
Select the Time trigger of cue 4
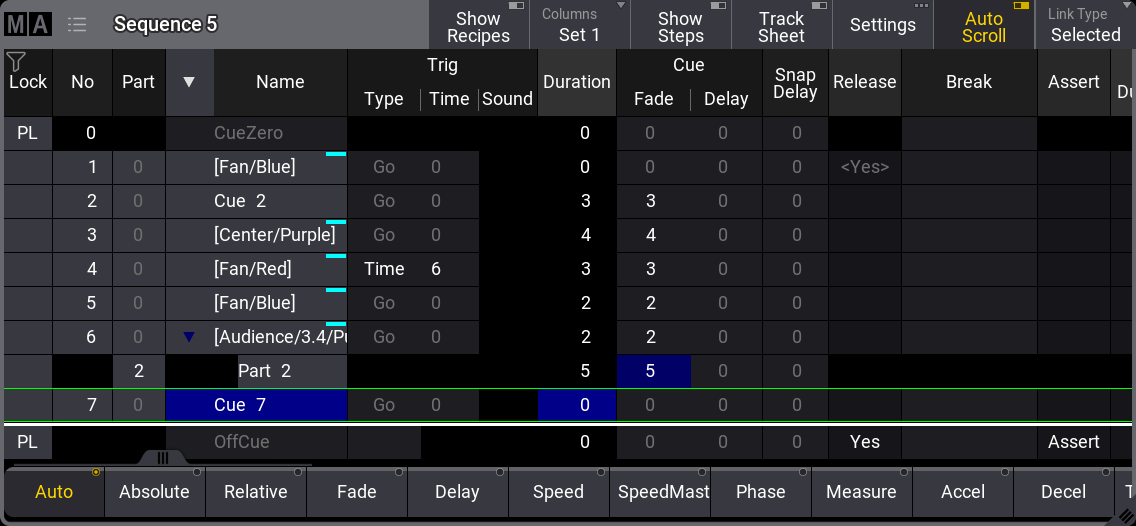point(384,269)
